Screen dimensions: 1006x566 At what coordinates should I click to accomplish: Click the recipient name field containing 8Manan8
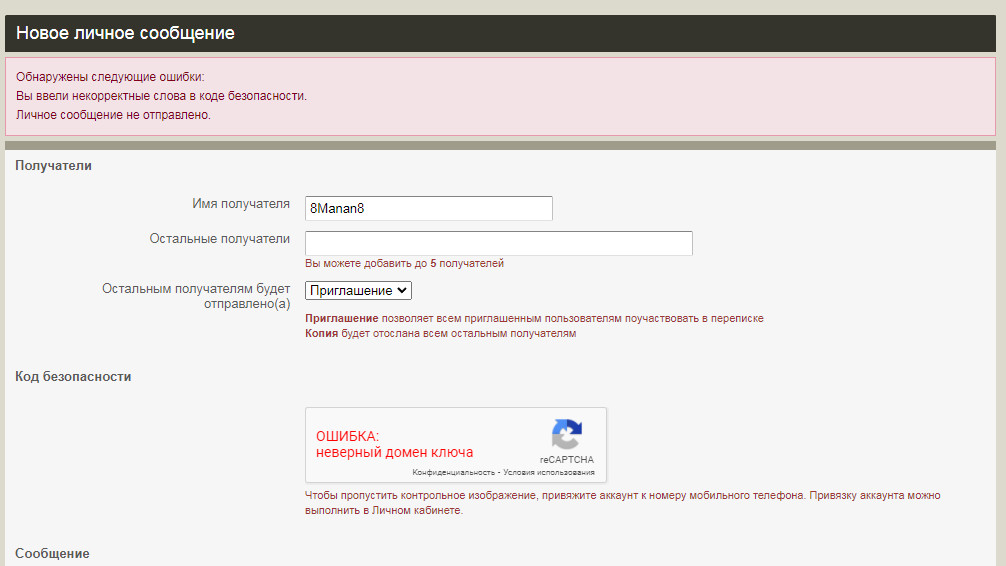[429, 209]
